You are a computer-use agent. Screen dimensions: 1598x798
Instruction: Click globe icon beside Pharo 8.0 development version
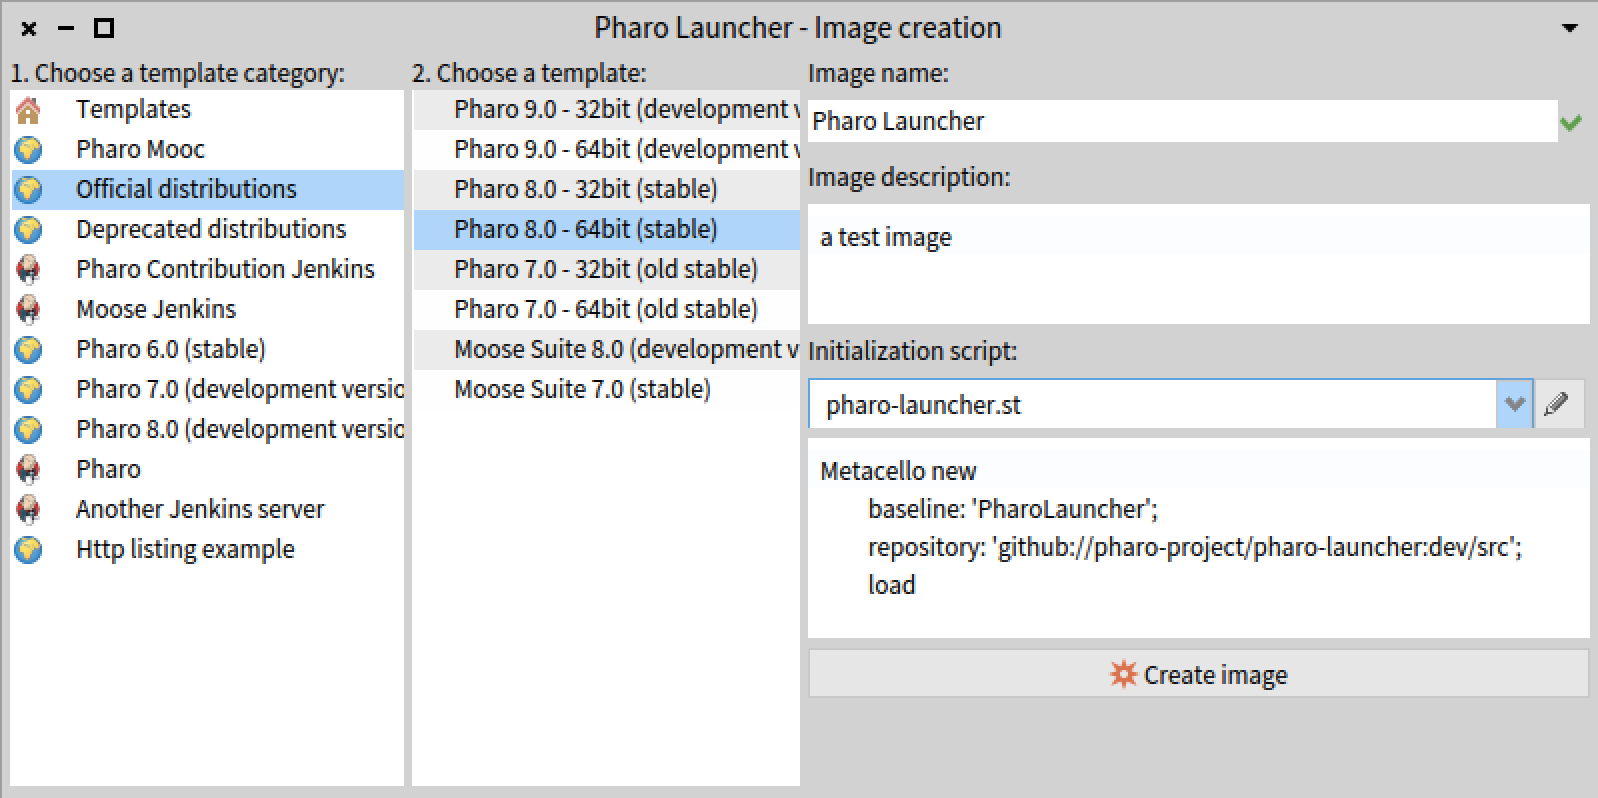point(28,430)
